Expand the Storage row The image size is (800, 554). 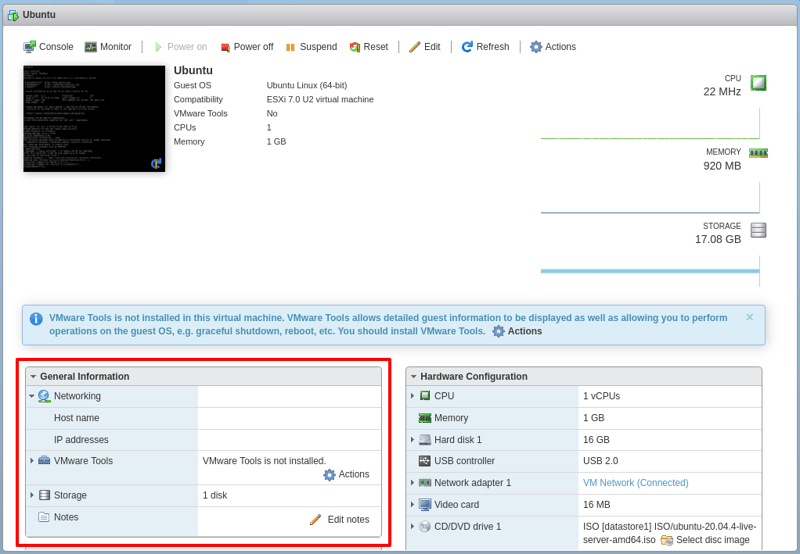tap(32, 495)
